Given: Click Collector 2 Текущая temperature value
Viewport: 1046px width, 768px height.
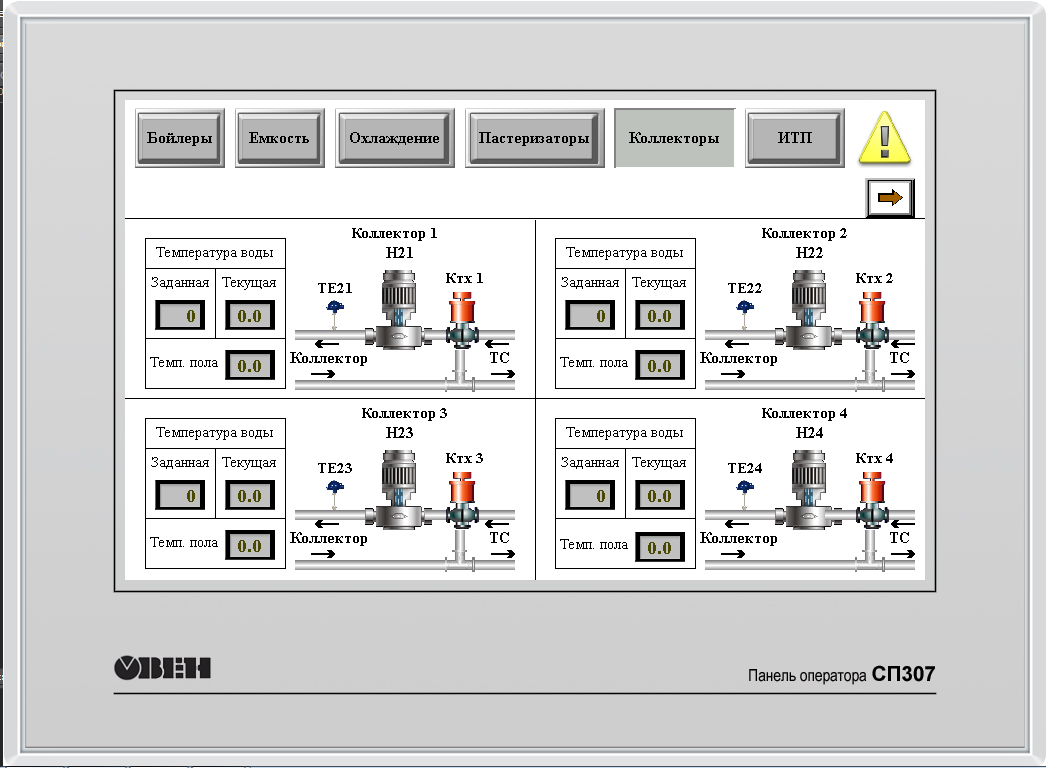Looking at the screenshot, I should (659, 317).
